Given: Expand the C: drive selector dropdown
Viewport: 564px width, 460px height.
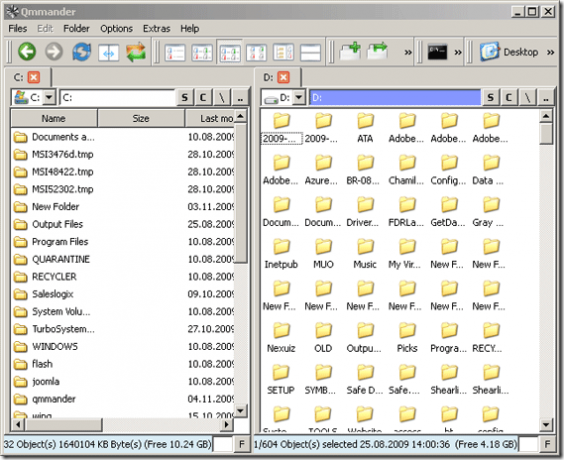Looking at the screenshot, I should [x=49, y=97].
